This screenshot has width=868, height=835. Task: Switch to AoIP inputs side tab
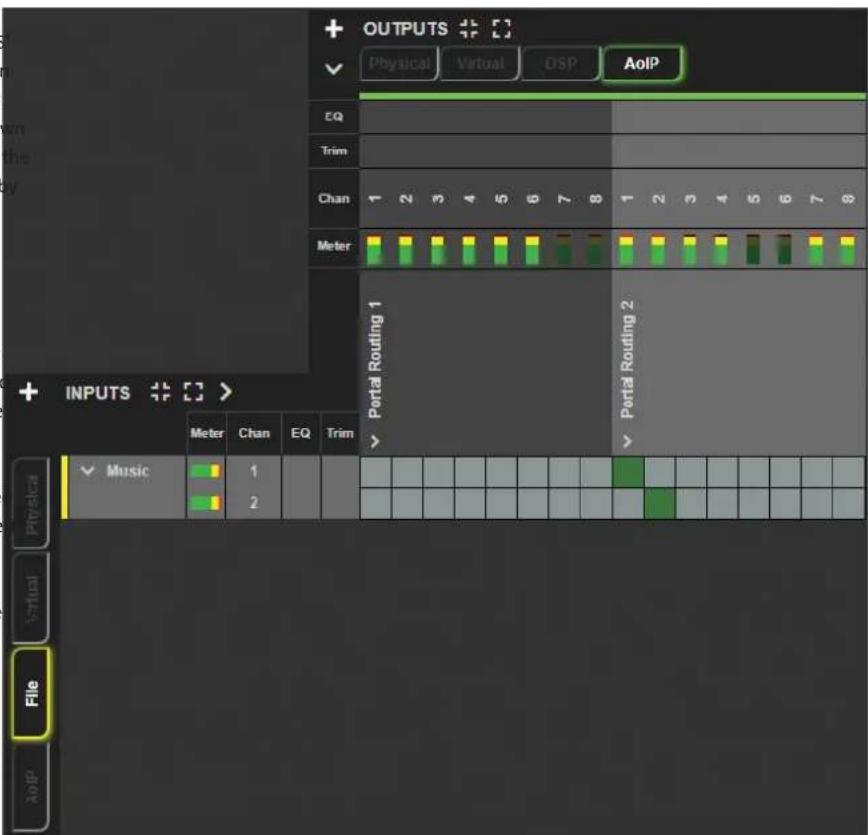(x=32, y=787)
